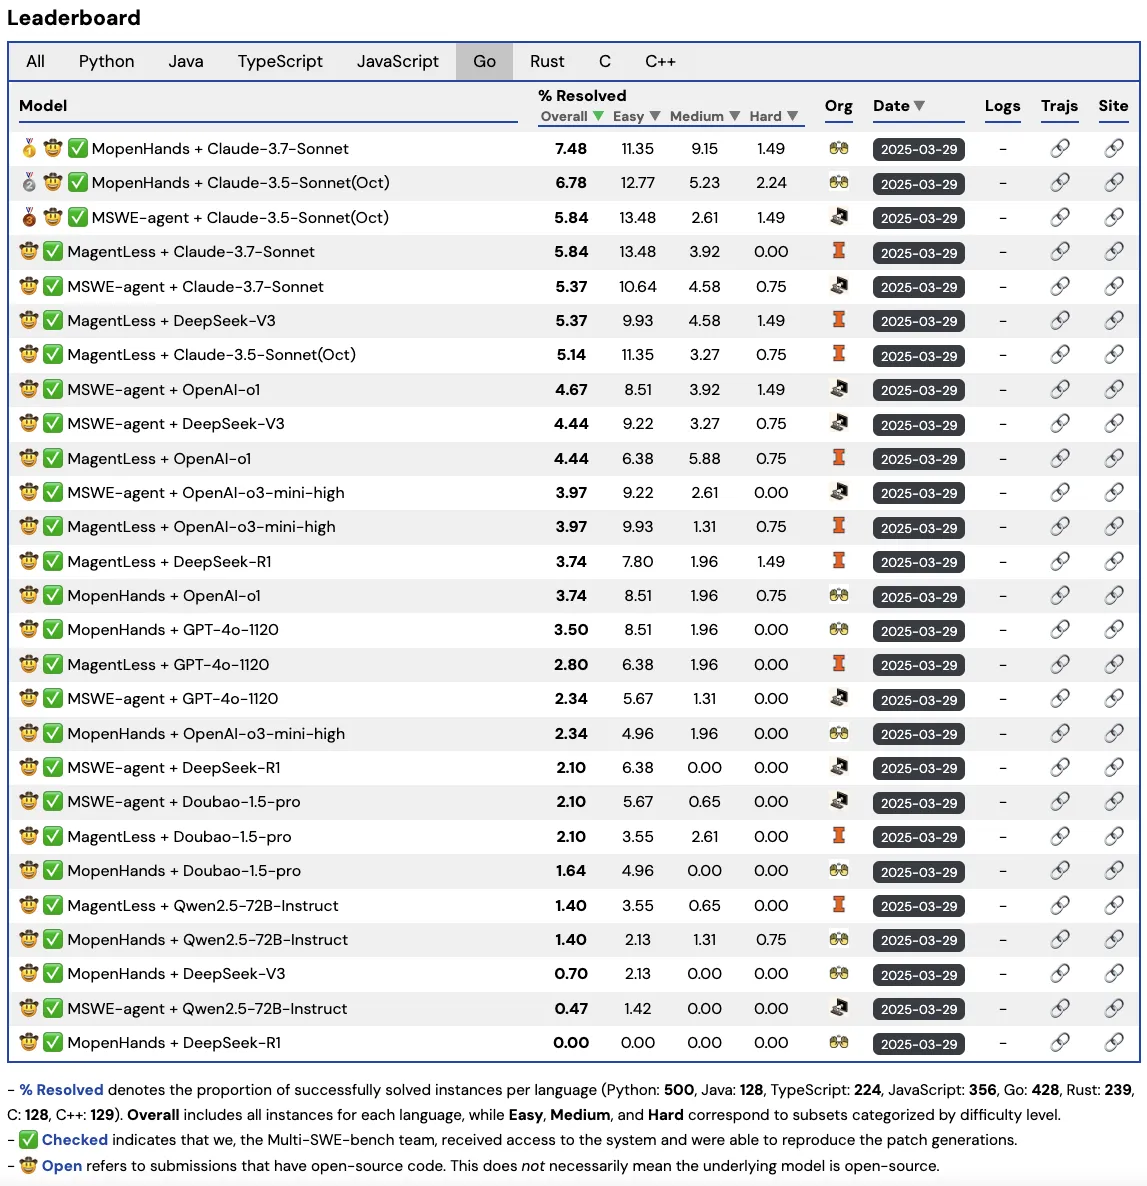Open Trajs link for MagentLess + OpenAI-o3-mini-high
1147x1186 pixels.
(x=1059, y=526)
